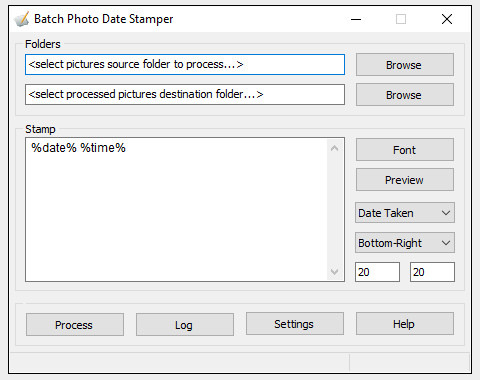Open the Help button

[405, 324]
